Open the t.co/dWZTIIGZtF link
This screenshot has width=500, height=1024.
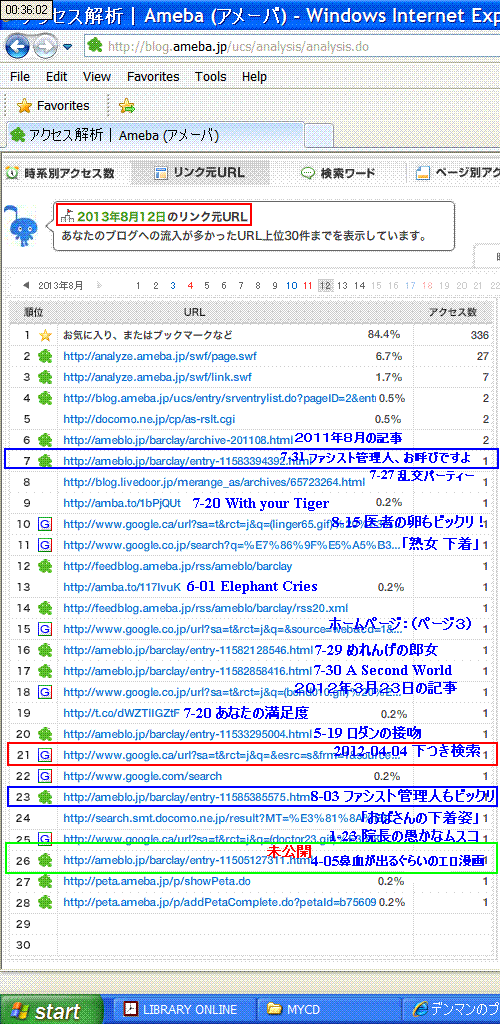121,712
